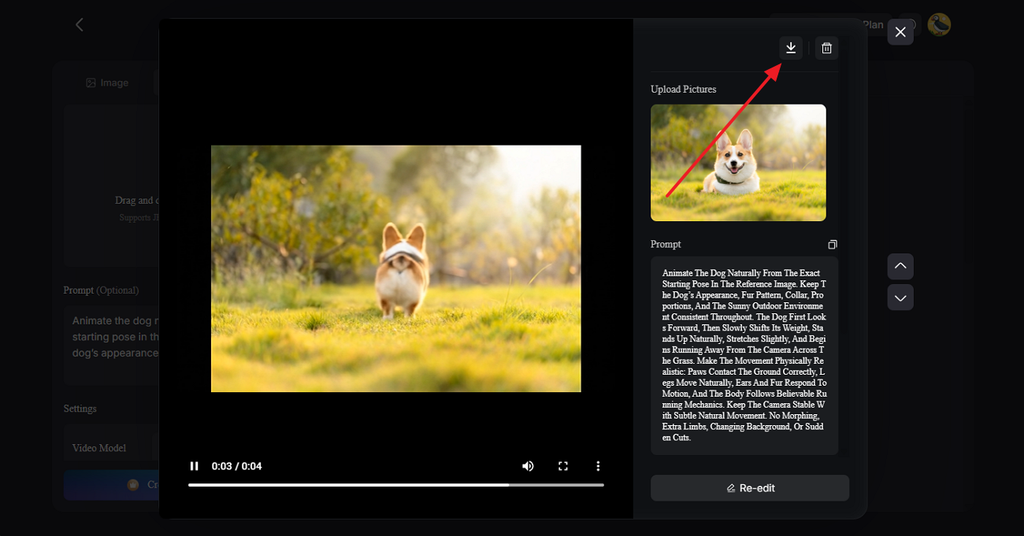Image resolution: width=1024 pixels, height=536 pixels.
Task: Go back with the left arrow
Action: 79,25
